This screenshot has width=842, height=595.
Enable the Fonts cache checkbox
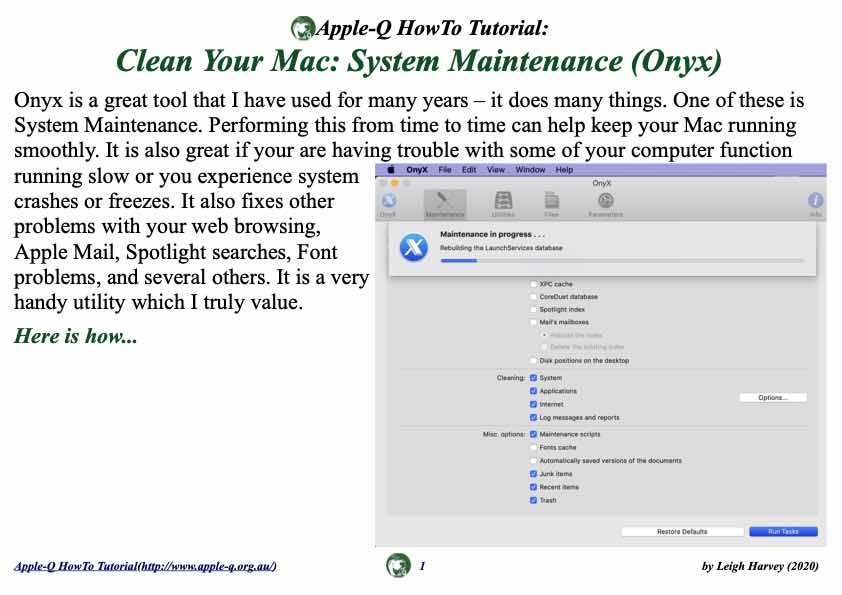click(x=533, y=447)
